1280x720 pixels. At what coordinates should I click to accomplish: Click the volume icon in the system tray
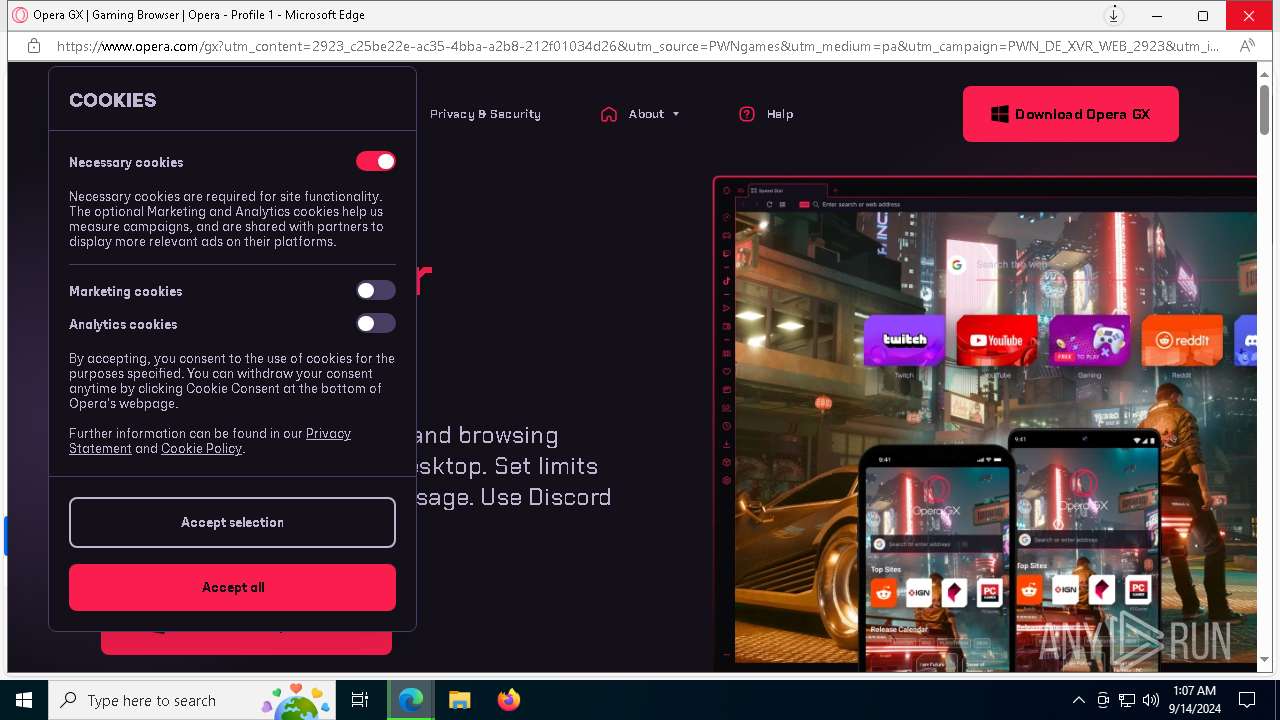click(1151, 700)
